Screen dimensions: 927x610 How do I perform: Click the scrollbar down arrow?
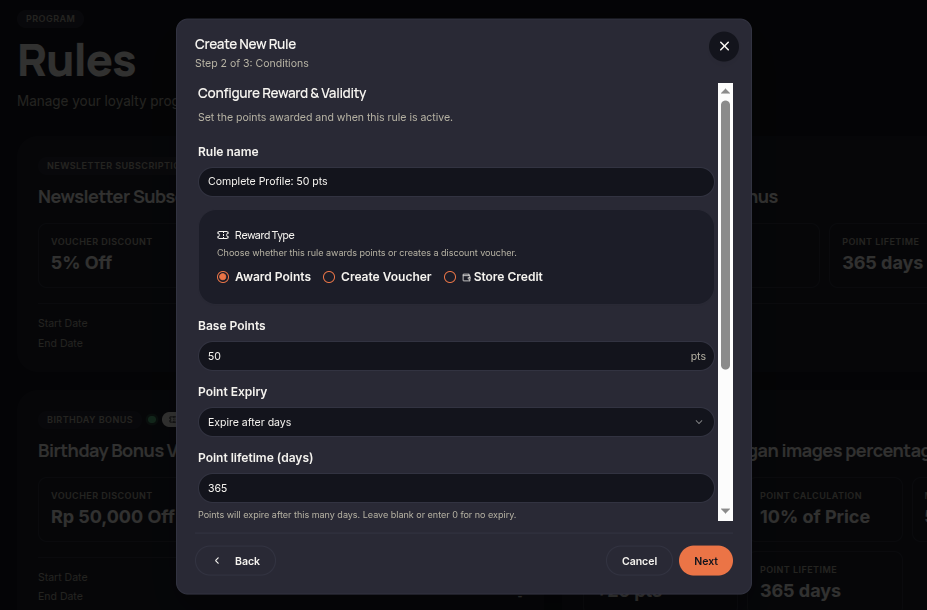(x=725, y=511)
